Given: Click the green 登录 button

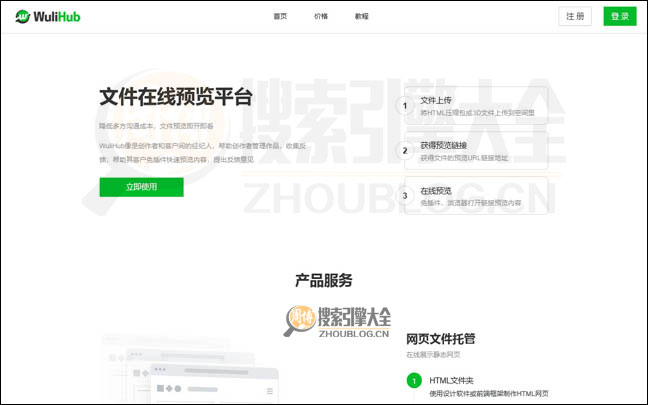Looking at the screenshot, I should (620, 16).
